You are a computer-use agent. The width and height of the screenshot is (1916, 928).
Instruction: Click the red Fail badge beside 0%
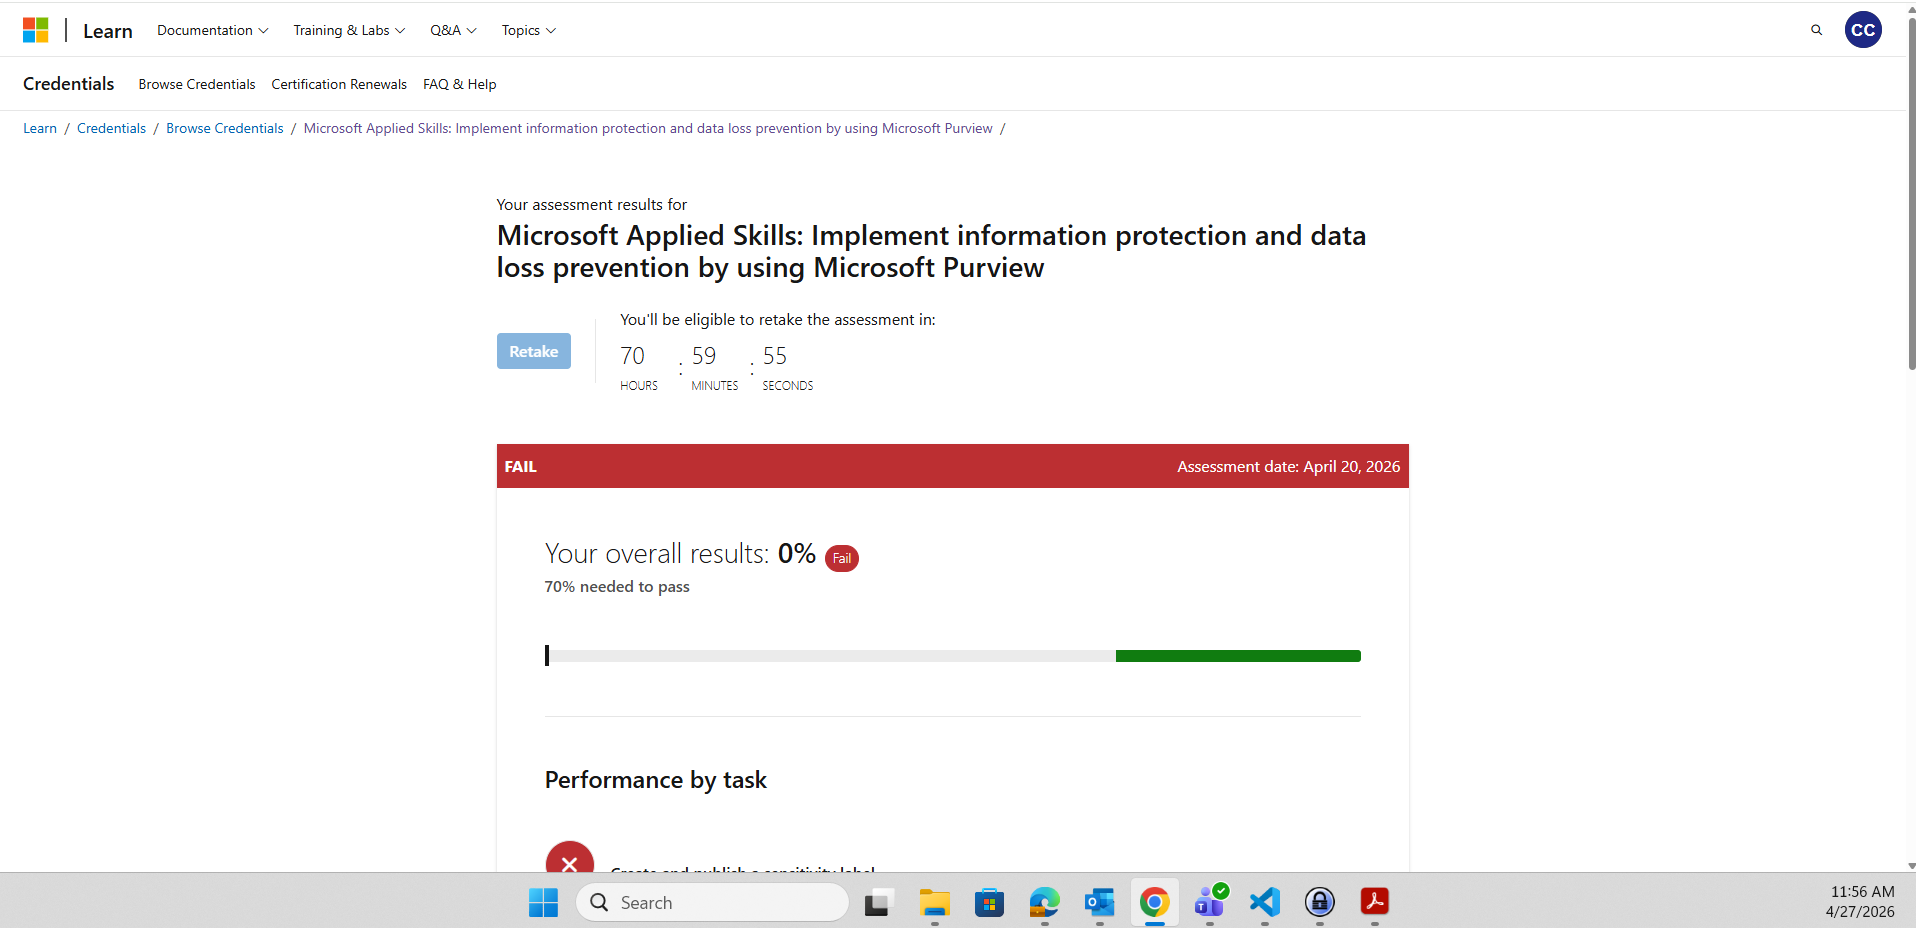[x=842, y=558]
